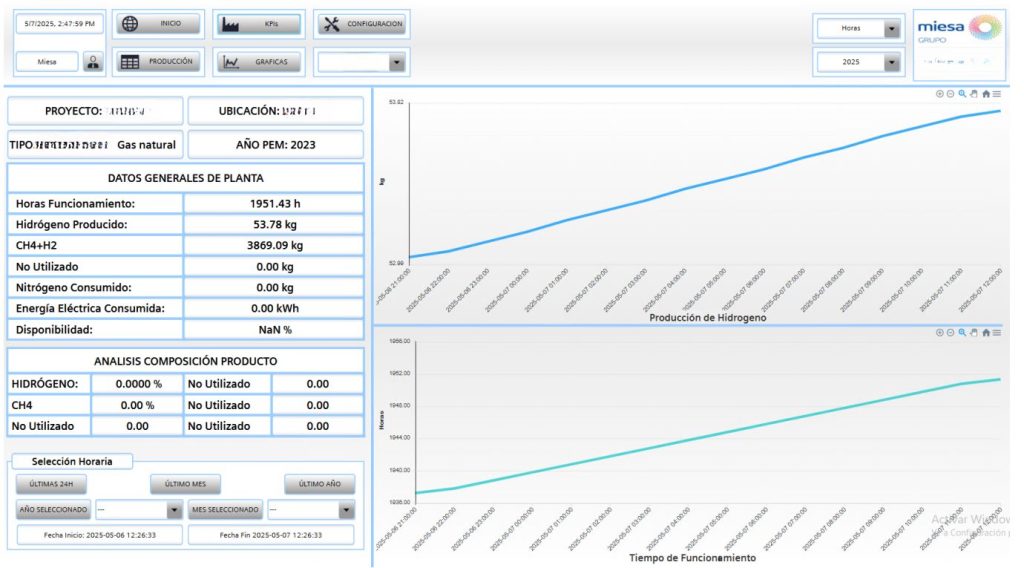Click the Producción de Hidrogeno chart title
This screenshot has width=1024, height=568.
[x=707, y=318]
